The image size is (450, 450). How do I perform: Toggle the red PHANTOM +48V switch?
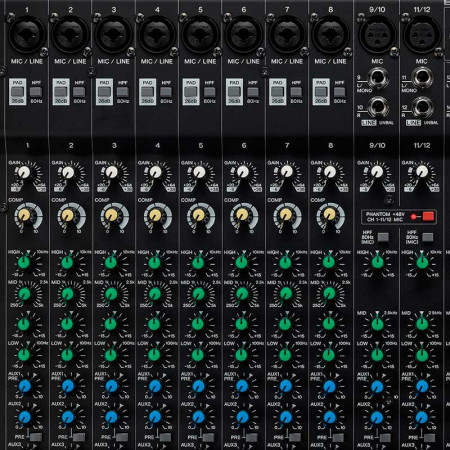coord(428,216)
